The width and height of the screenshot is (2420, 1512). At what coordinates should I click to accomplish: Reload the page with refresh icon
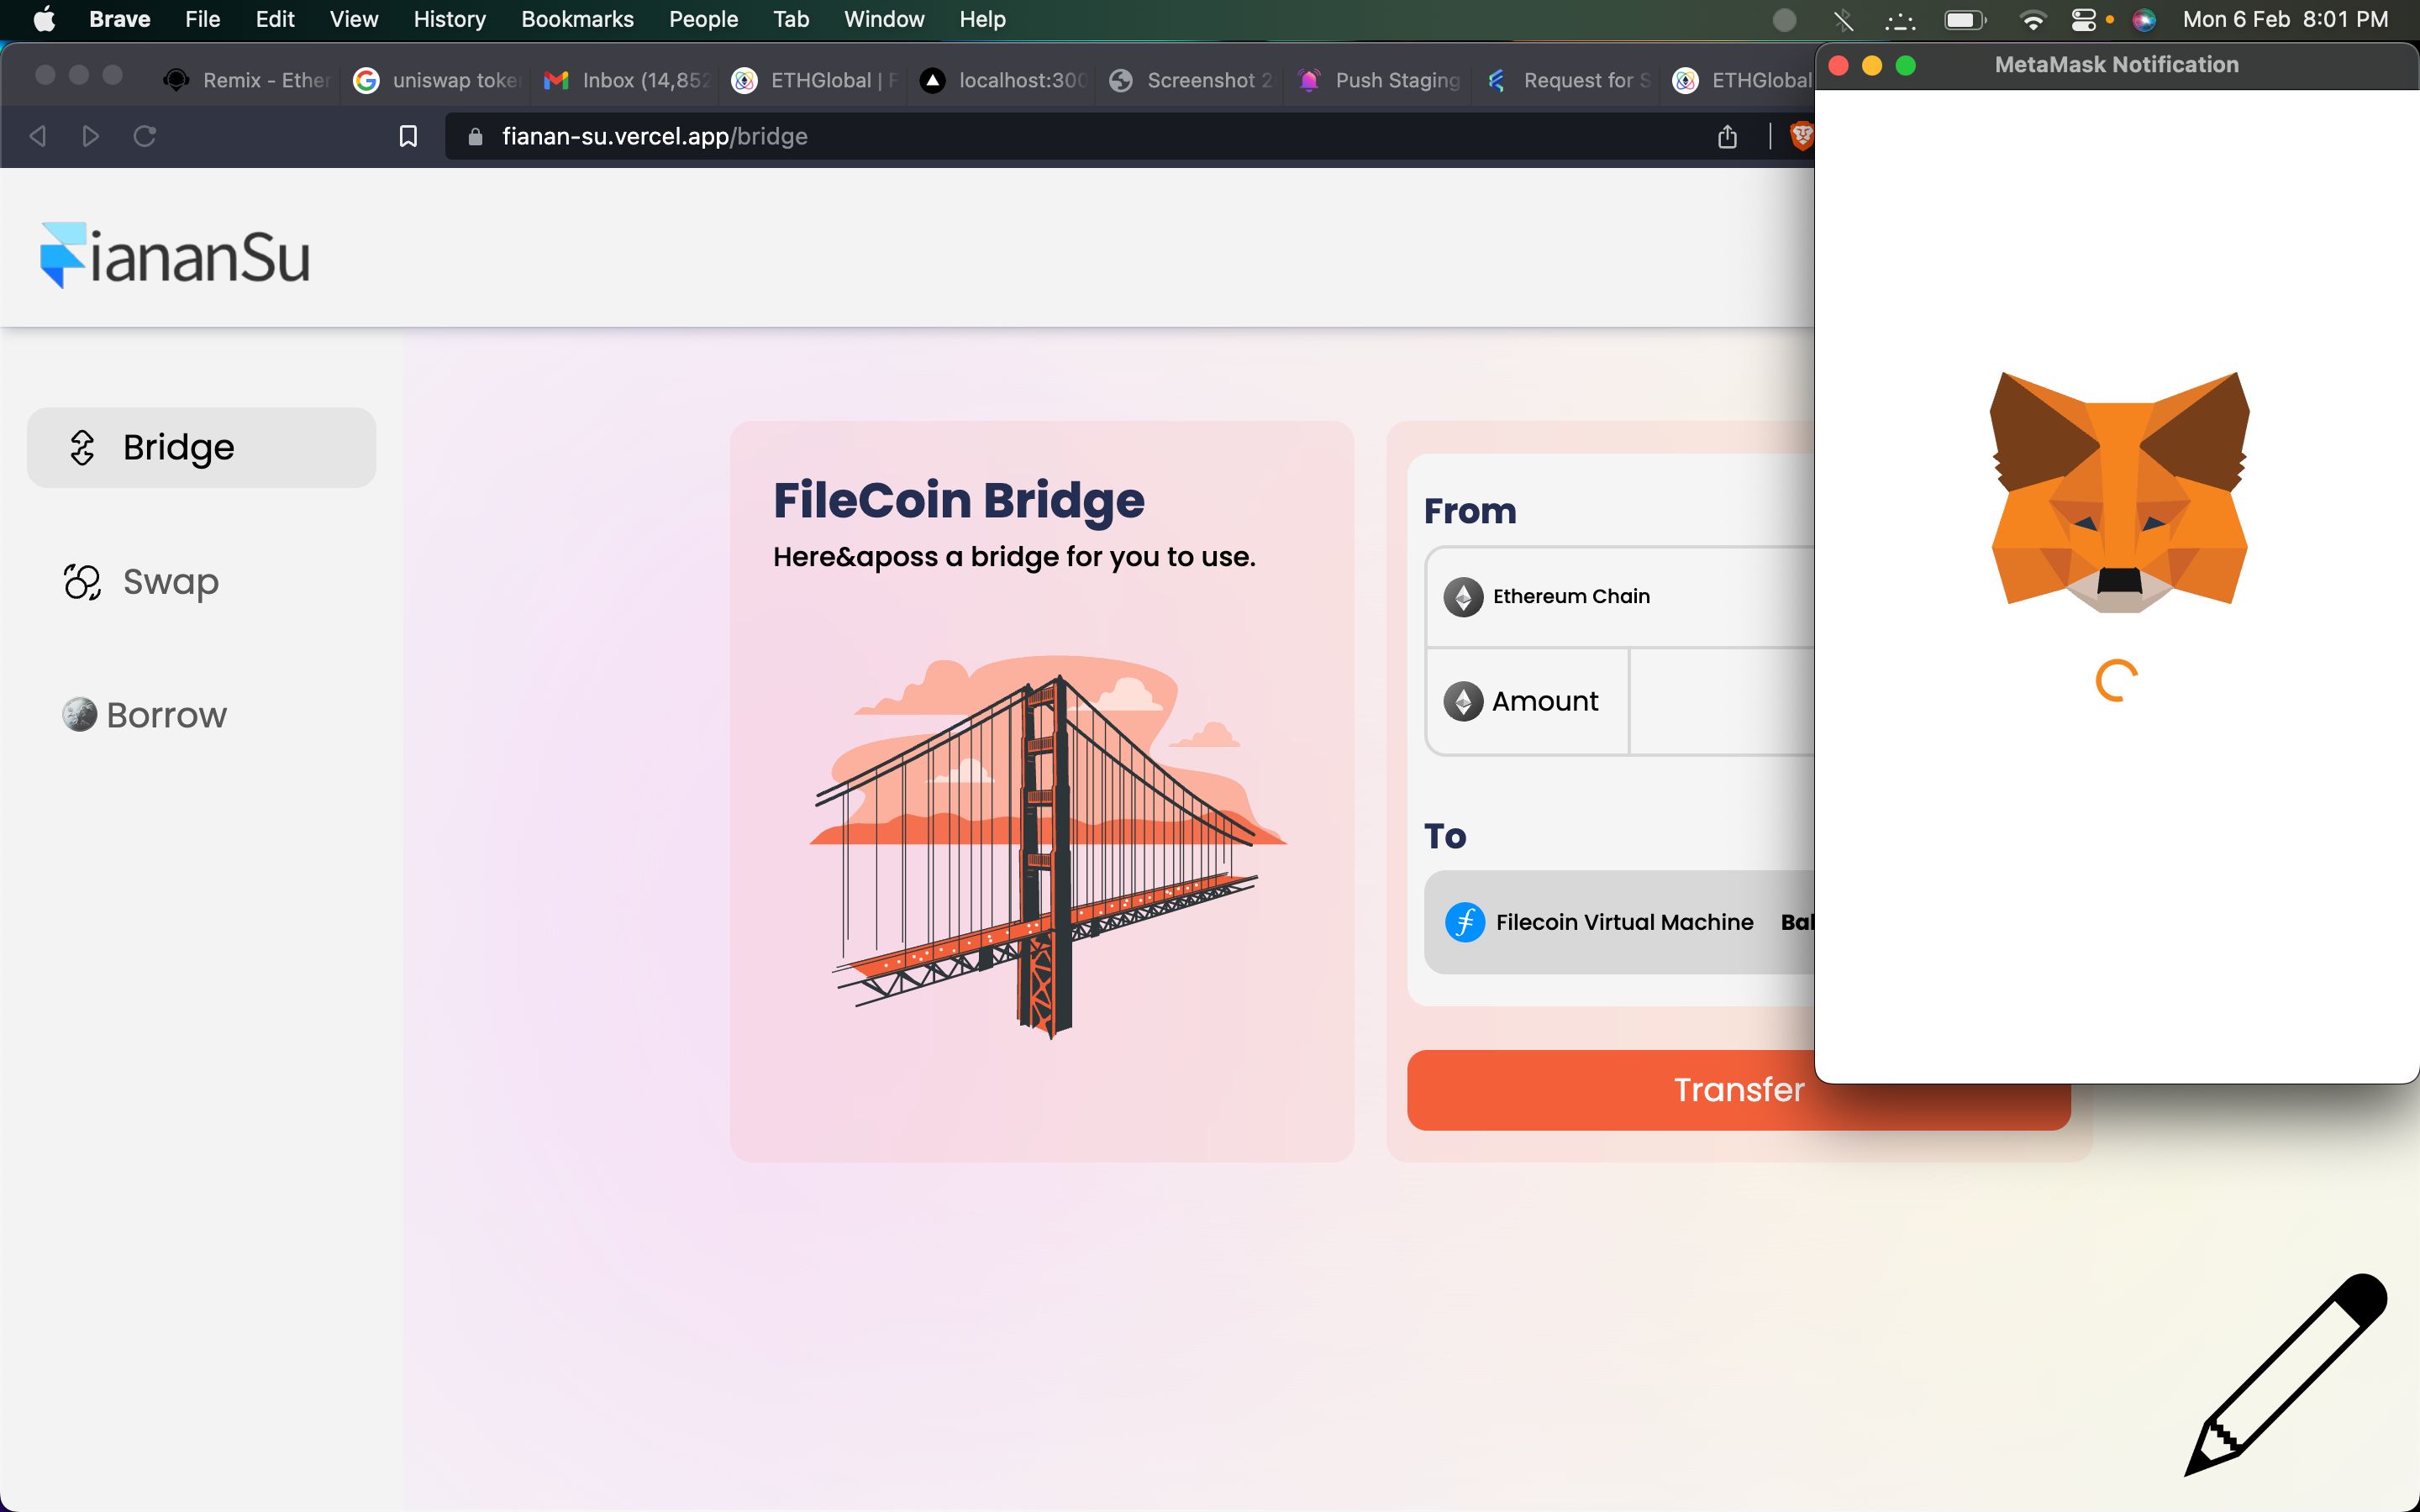(x=145, y=136)
